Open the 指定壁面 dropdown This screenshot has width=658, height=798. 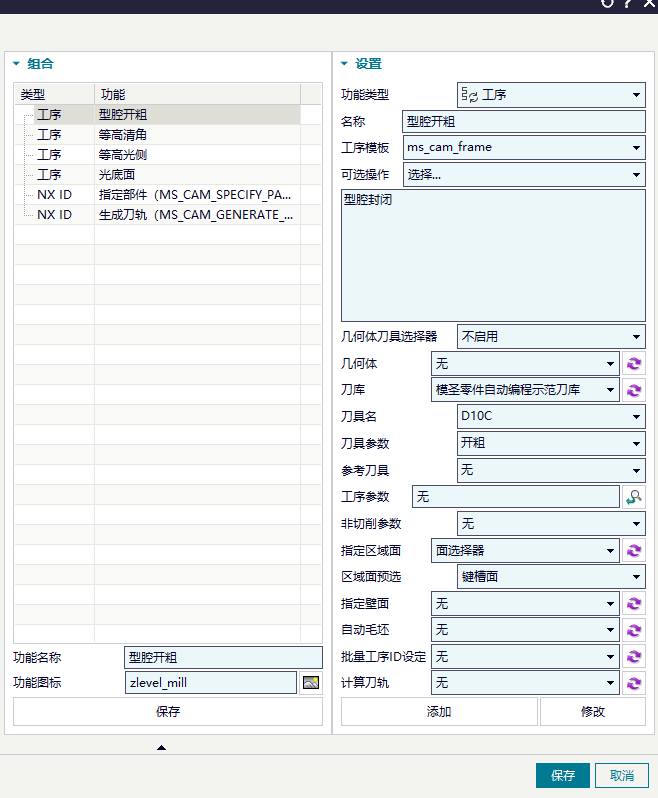click(525, 604)
